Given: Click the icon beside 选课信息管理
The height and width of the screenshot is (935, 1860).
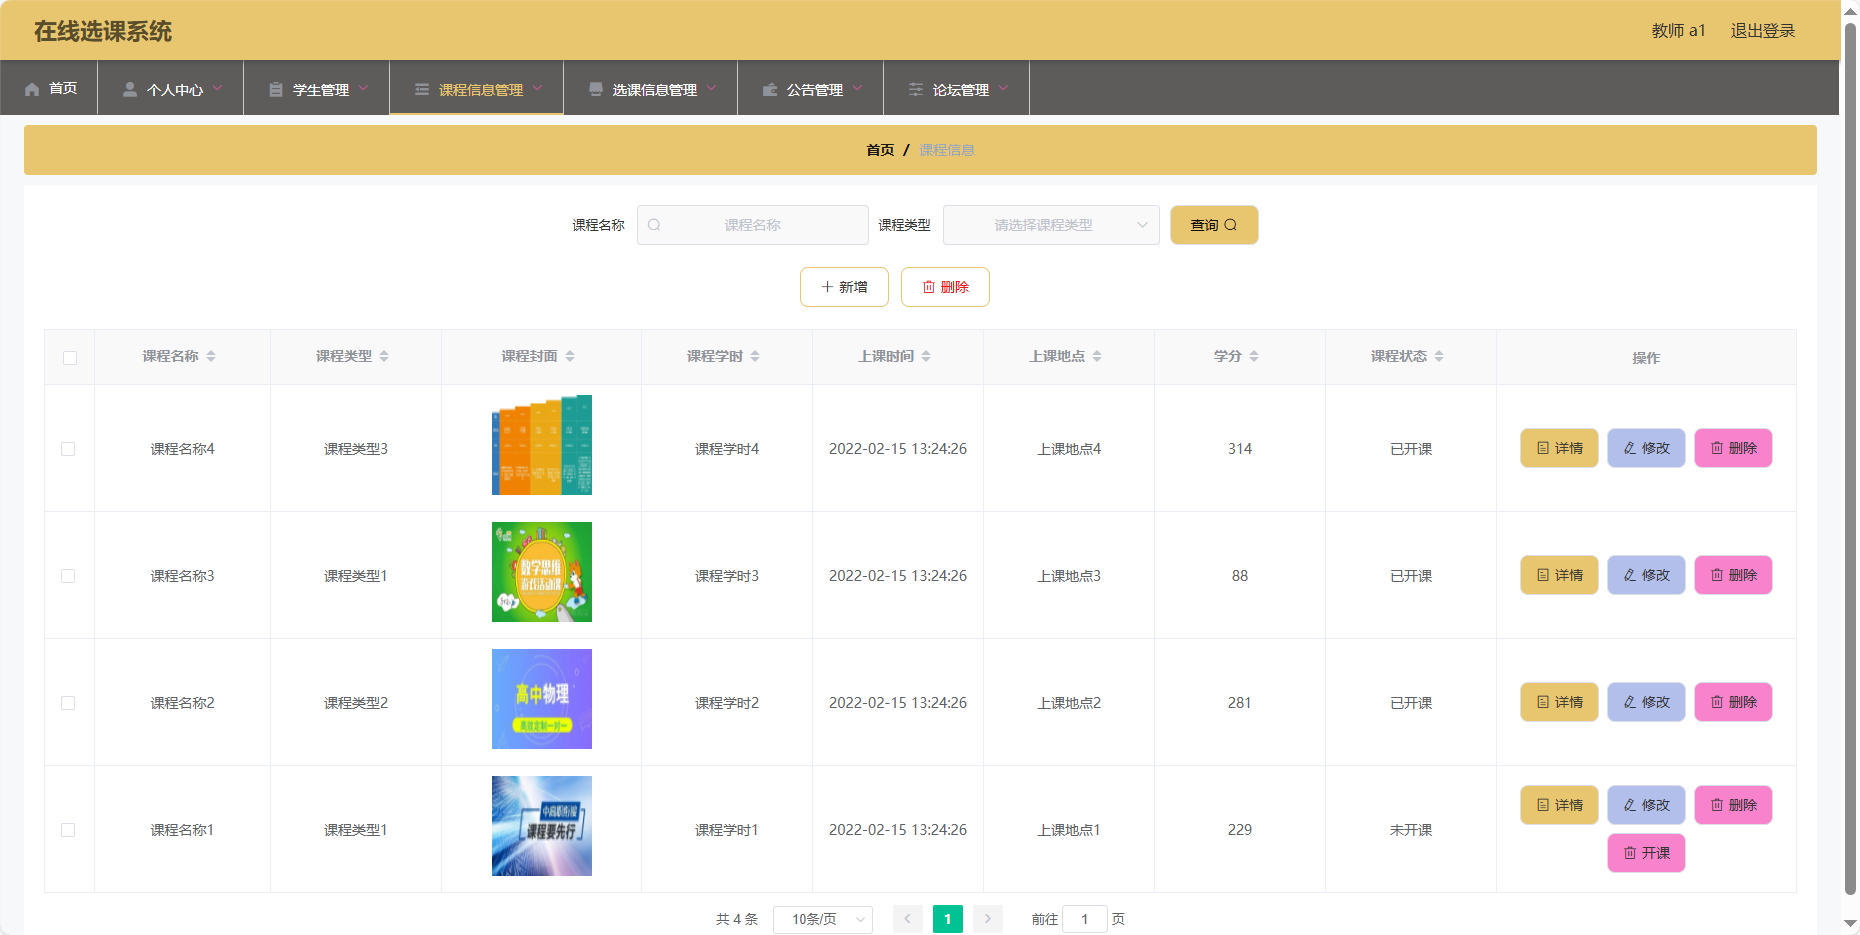Looking at the screenshot, I should [x=596, y=89].
